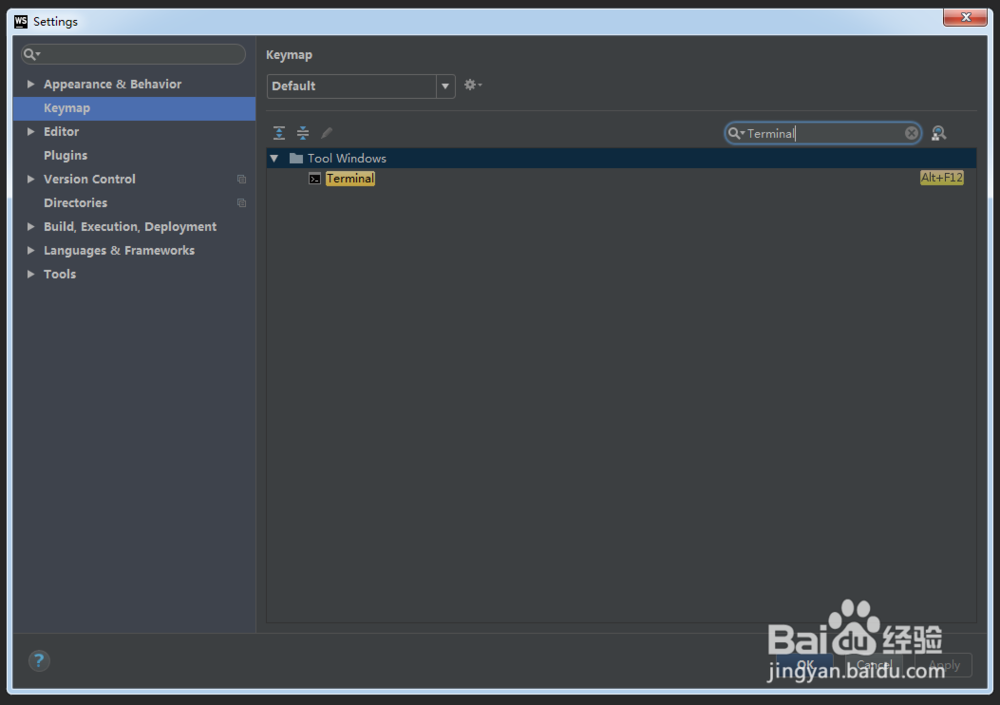Click the Collapse All icon in Keymap toolbar

[303, 133]
